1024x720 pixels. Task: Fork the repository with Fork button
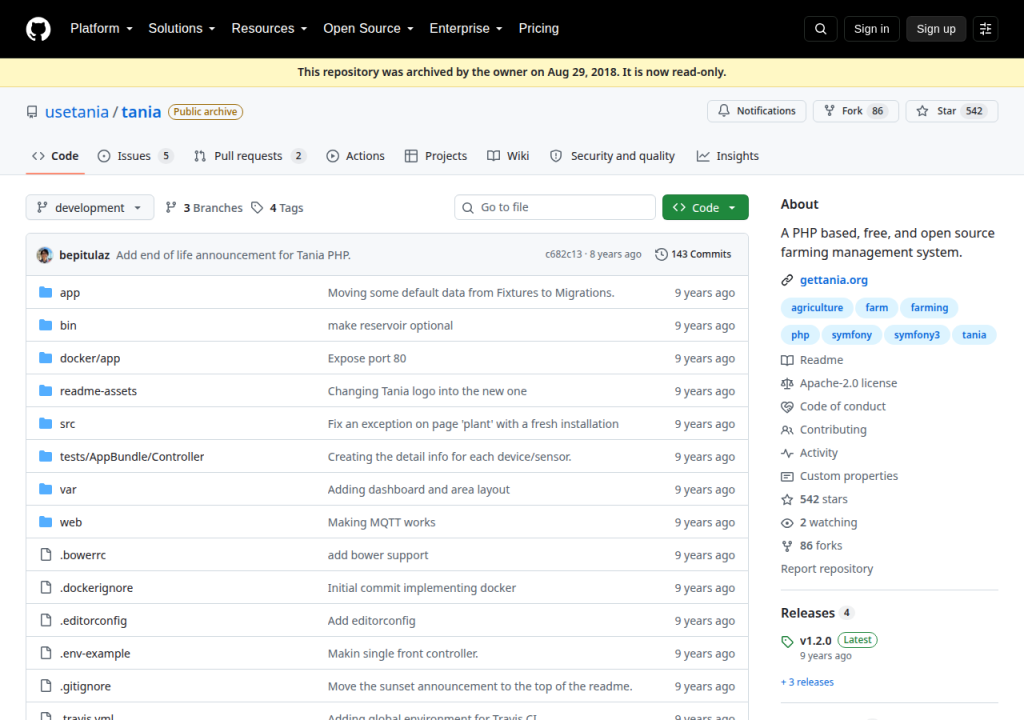pyautogui.click(x=856, y=110)
